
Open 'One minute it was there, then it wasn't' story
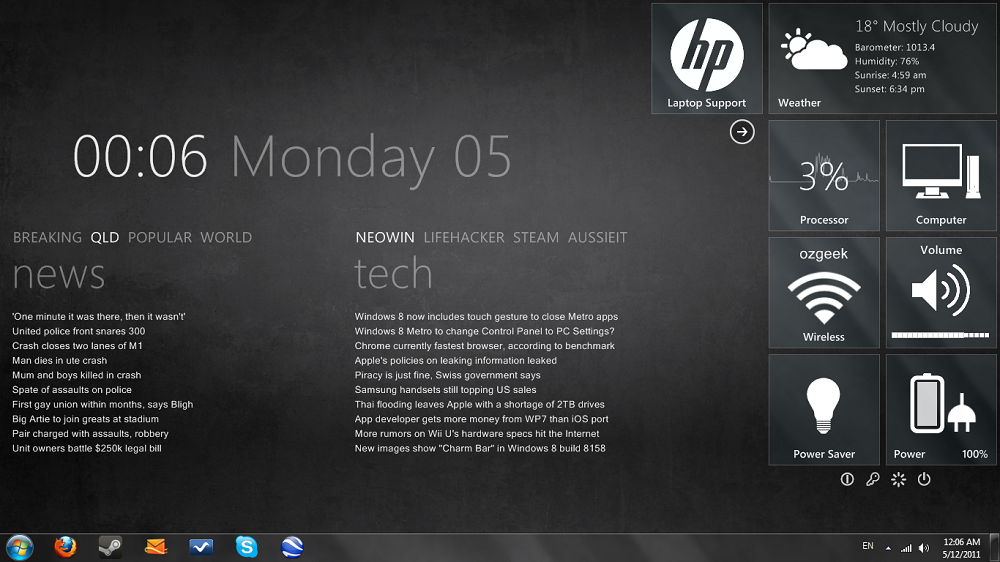click(99, 316)
